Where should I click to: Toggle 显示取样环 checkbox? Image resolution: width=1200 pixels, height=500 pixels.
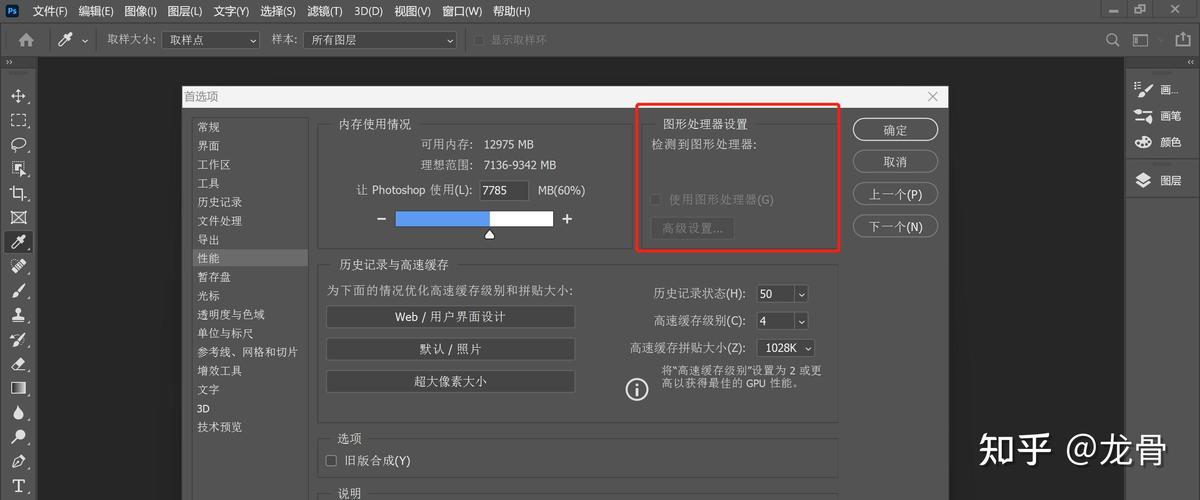(x=480, y=40)
